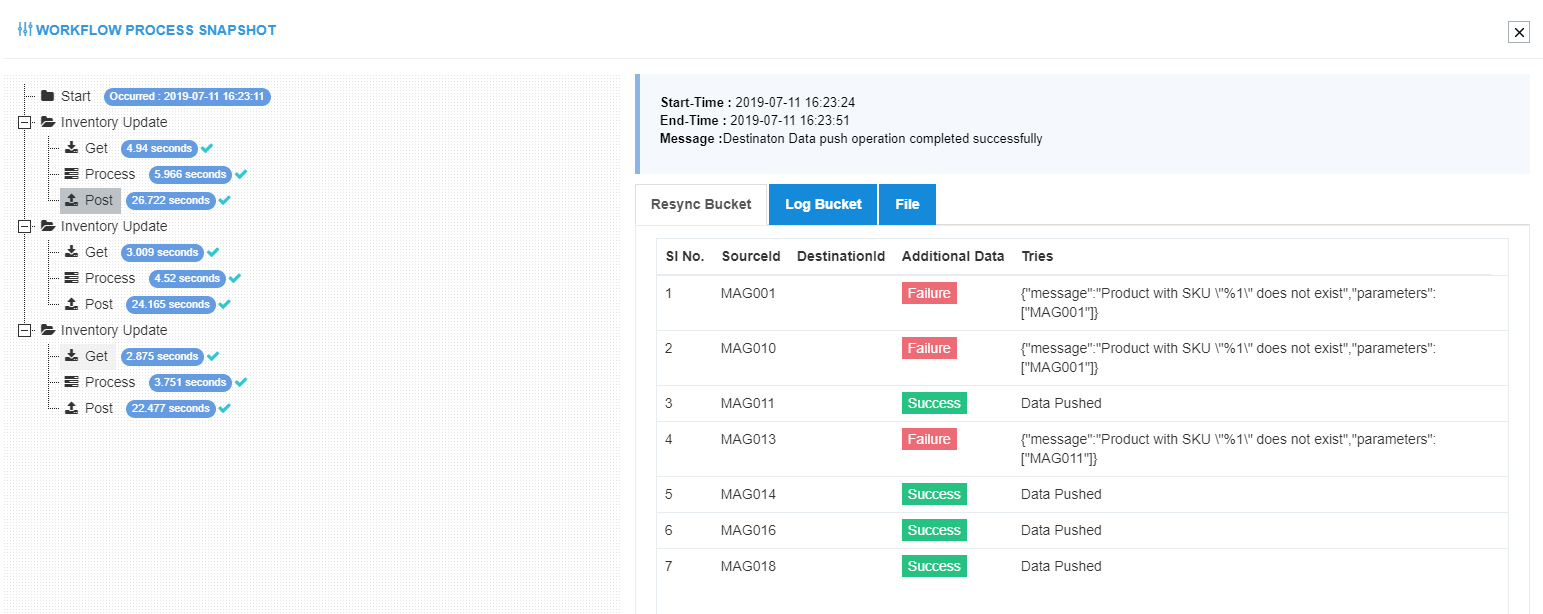Click the Process icon under first Inventory Update
The width and height of the screenshot is (1543, 614).
[70, 173]
